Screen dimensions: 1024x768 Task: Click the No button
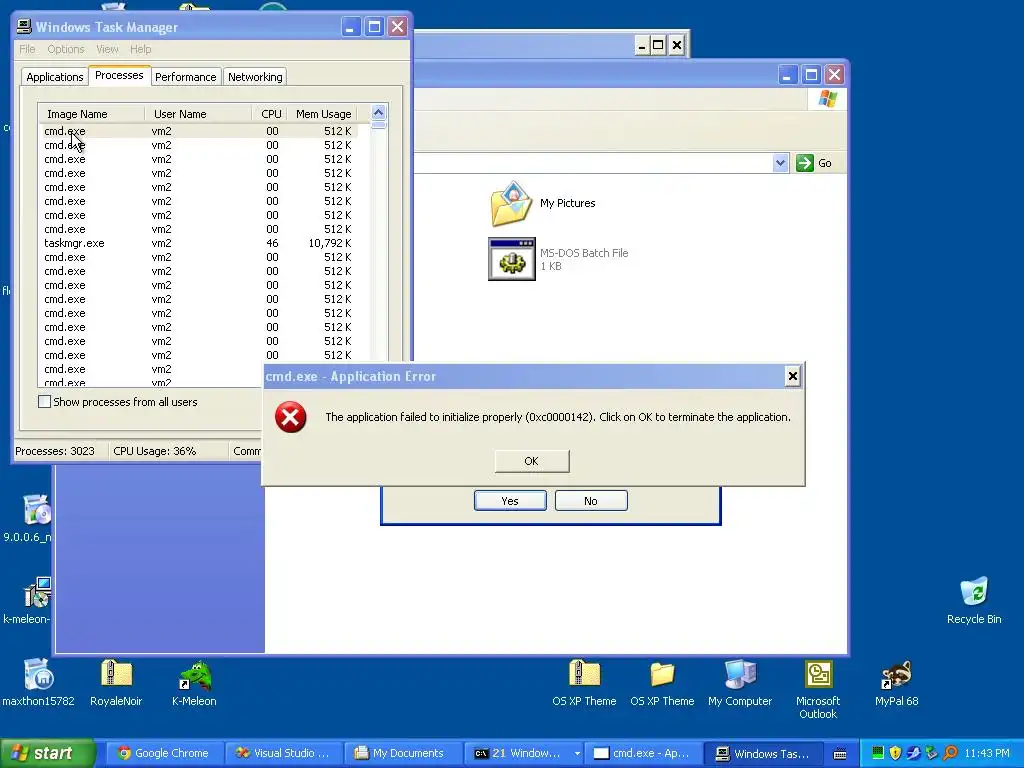[591, 501]
